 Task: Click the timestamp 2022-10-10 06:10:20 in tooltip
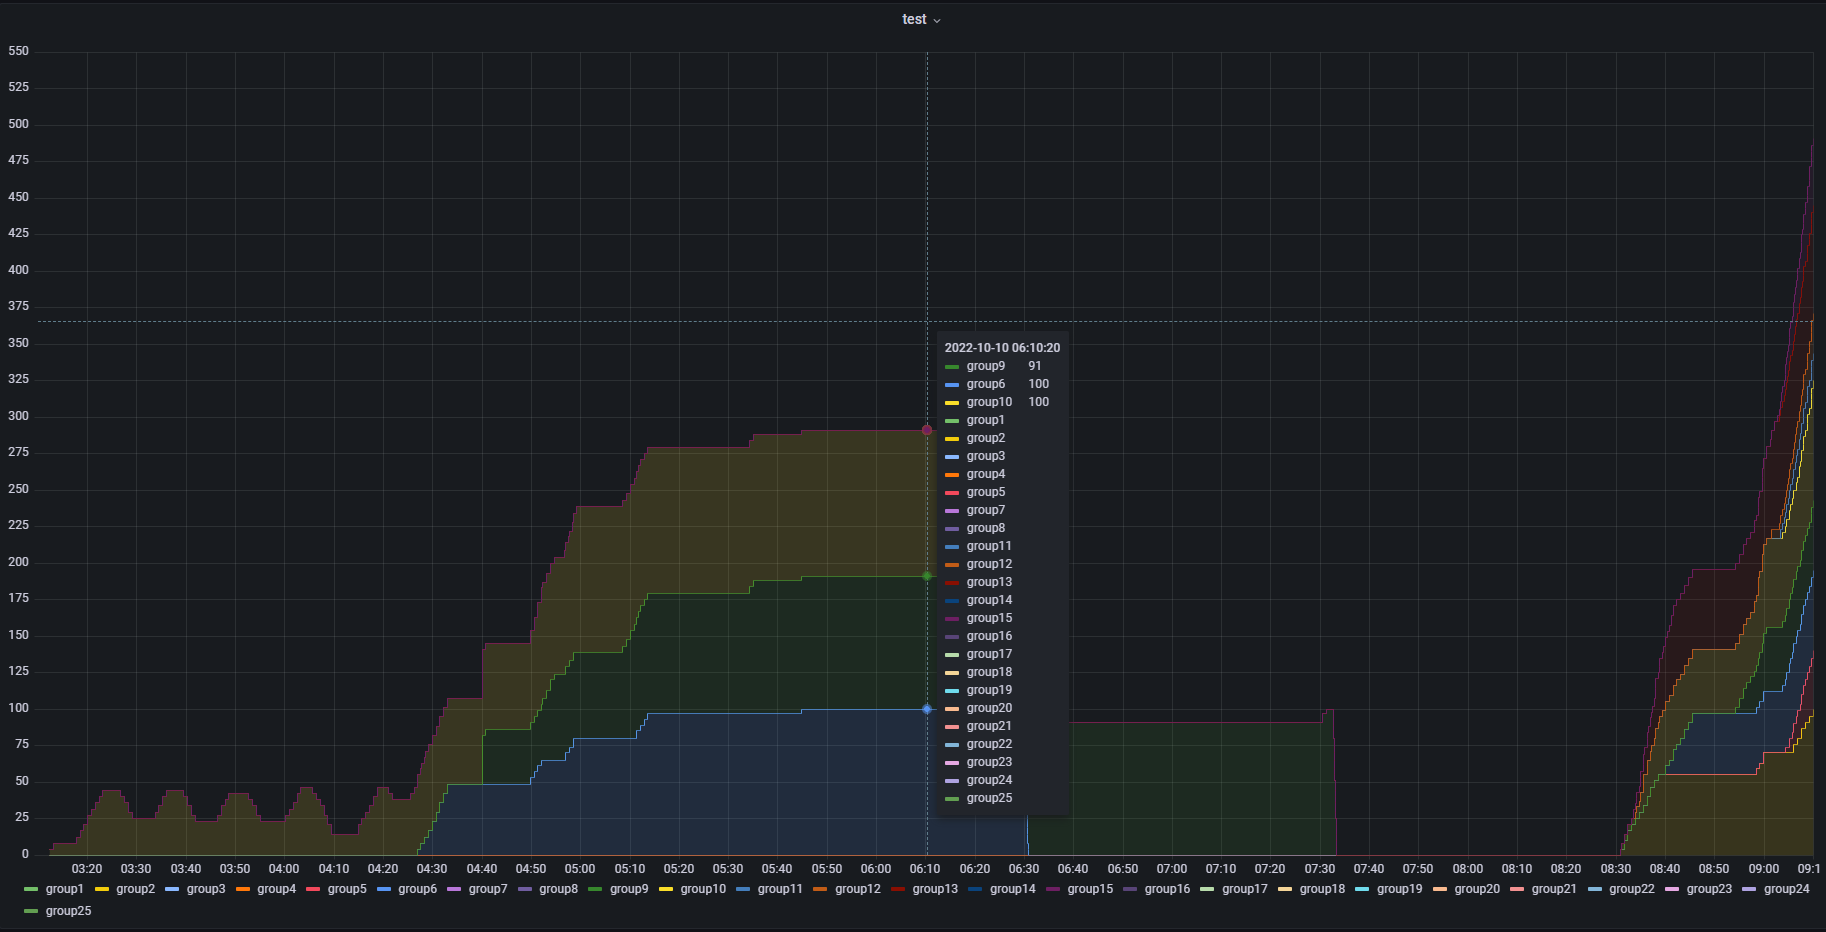pos(1003,347)
